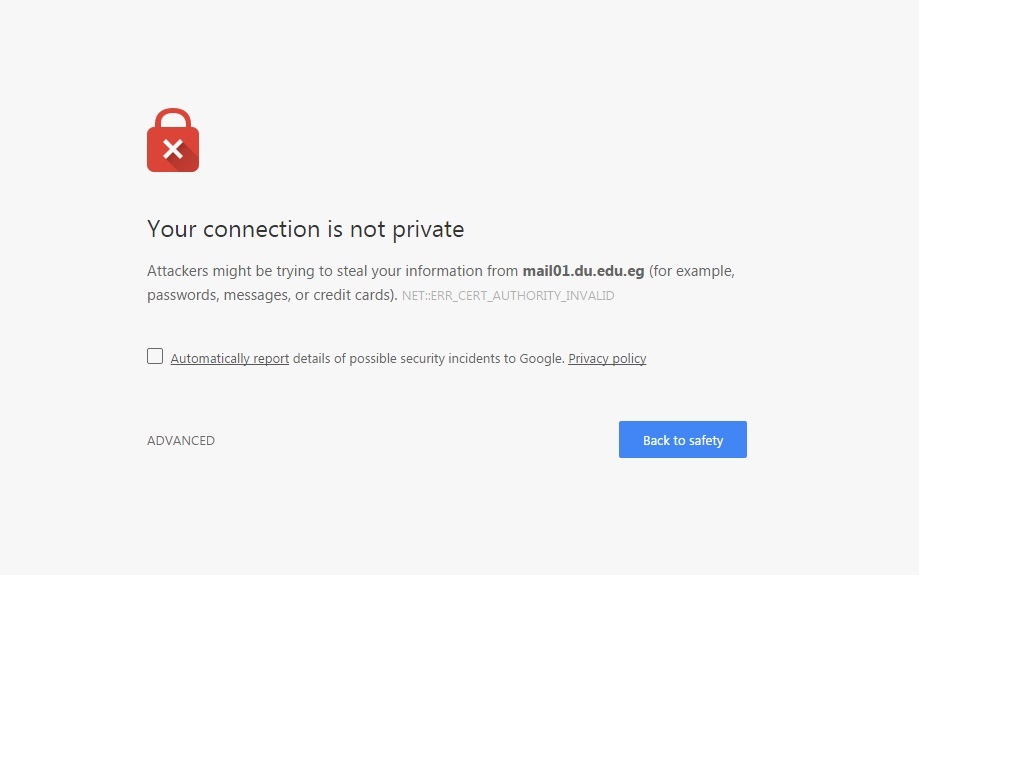
Task: Click the bold mail01.du.edu.eg domain name
Action: pyautogui.click(x=583, y=271)
